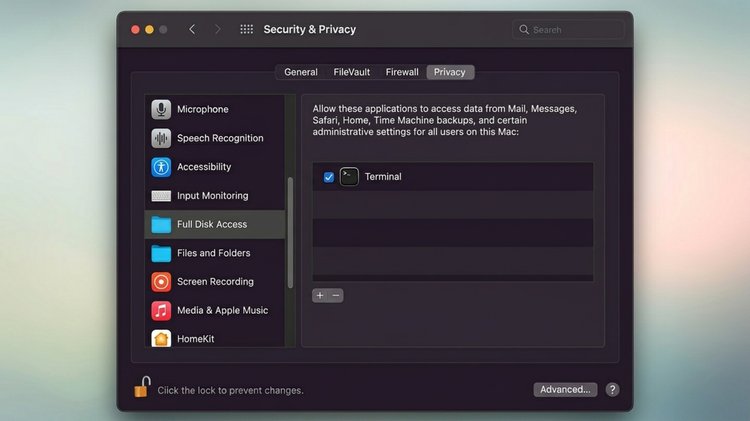The width and height of the screenshot is (750, 421).
Task: Click the Files and Folders folder icon
Action: (161, 253)
